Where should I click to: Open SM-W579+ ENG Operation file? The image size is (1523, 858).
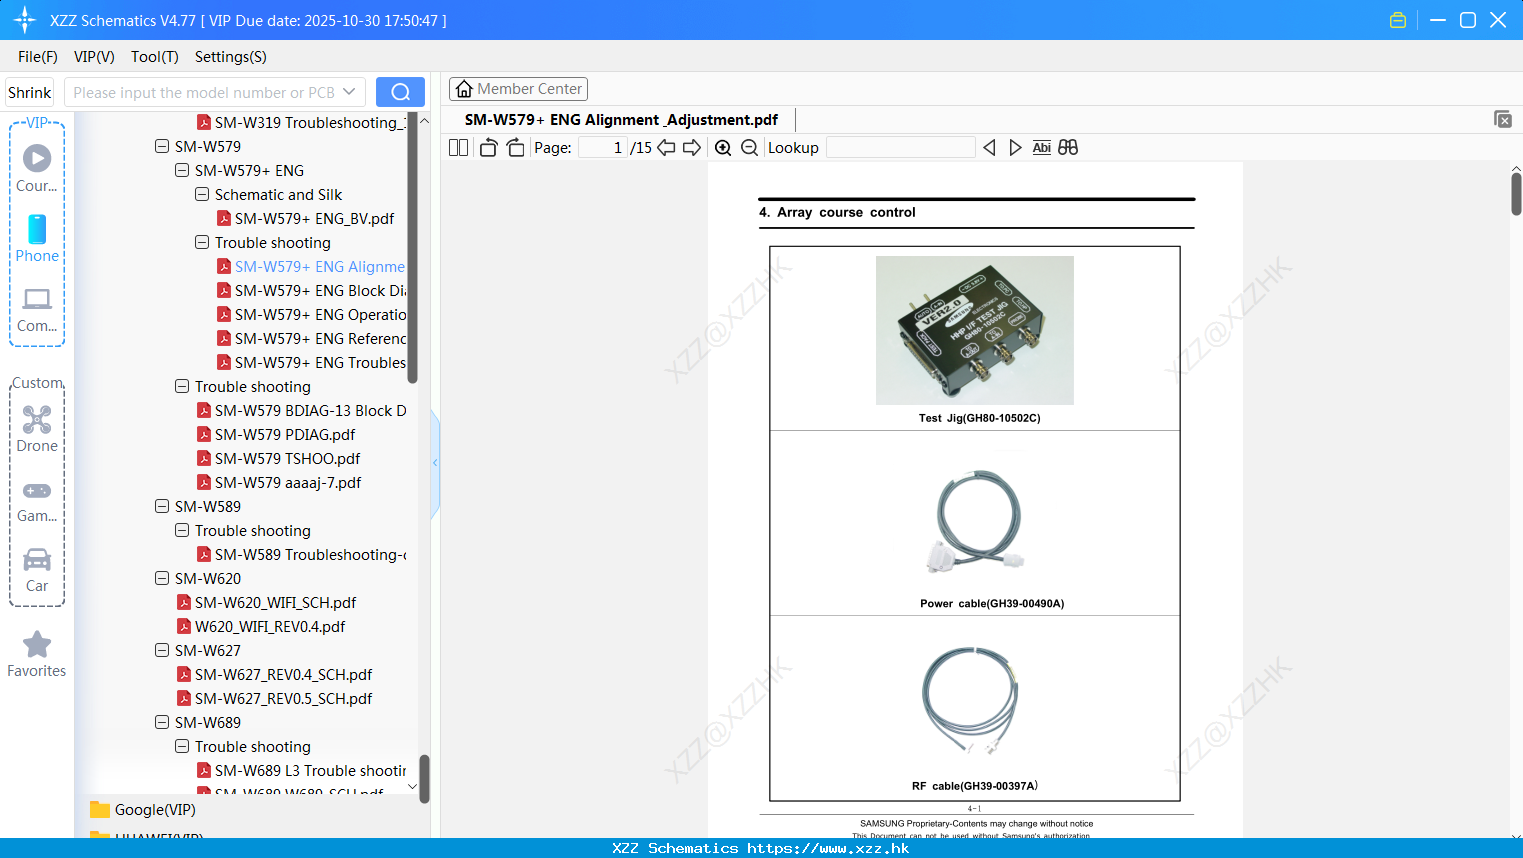311,314
